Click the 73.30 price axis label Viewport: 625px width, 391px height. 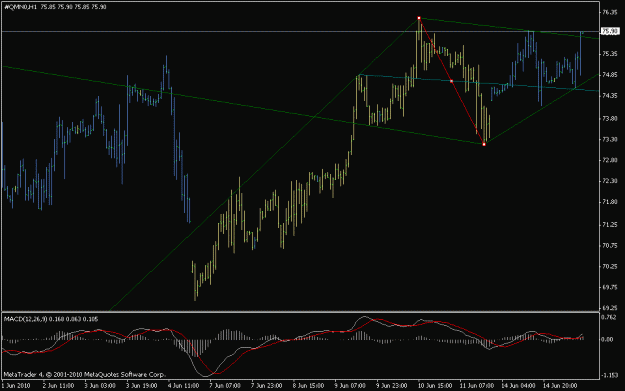pos(610,139)
